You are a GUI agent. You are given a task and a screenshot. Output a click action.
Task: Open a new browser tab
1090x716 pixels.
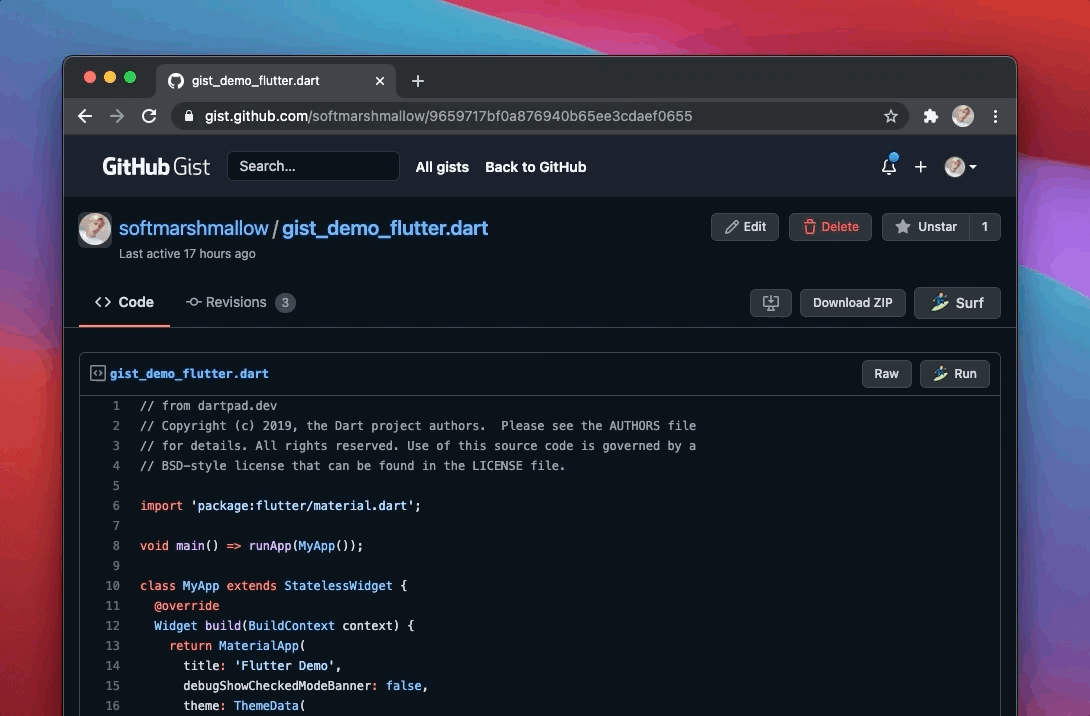(x=418, y=81)
